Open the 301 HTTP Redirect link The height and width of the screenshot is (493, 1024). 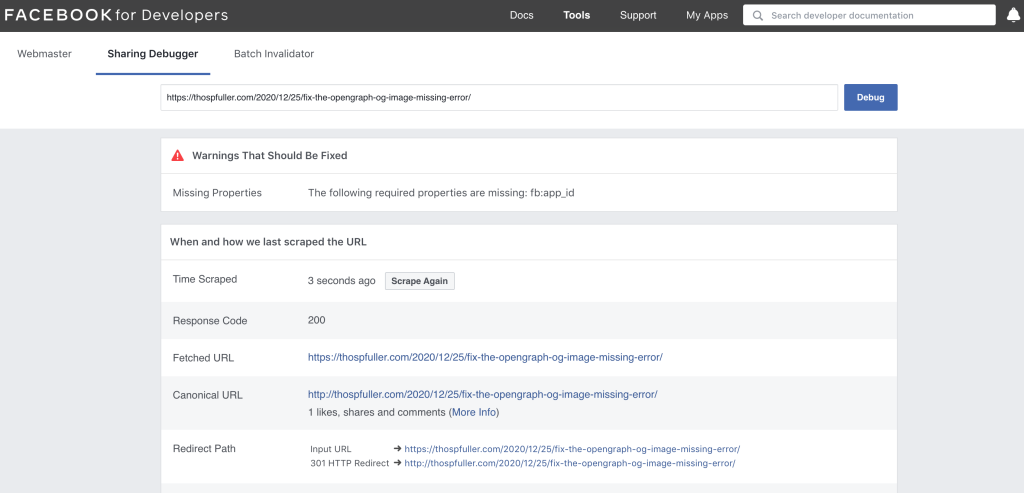[x=569, y=463]
